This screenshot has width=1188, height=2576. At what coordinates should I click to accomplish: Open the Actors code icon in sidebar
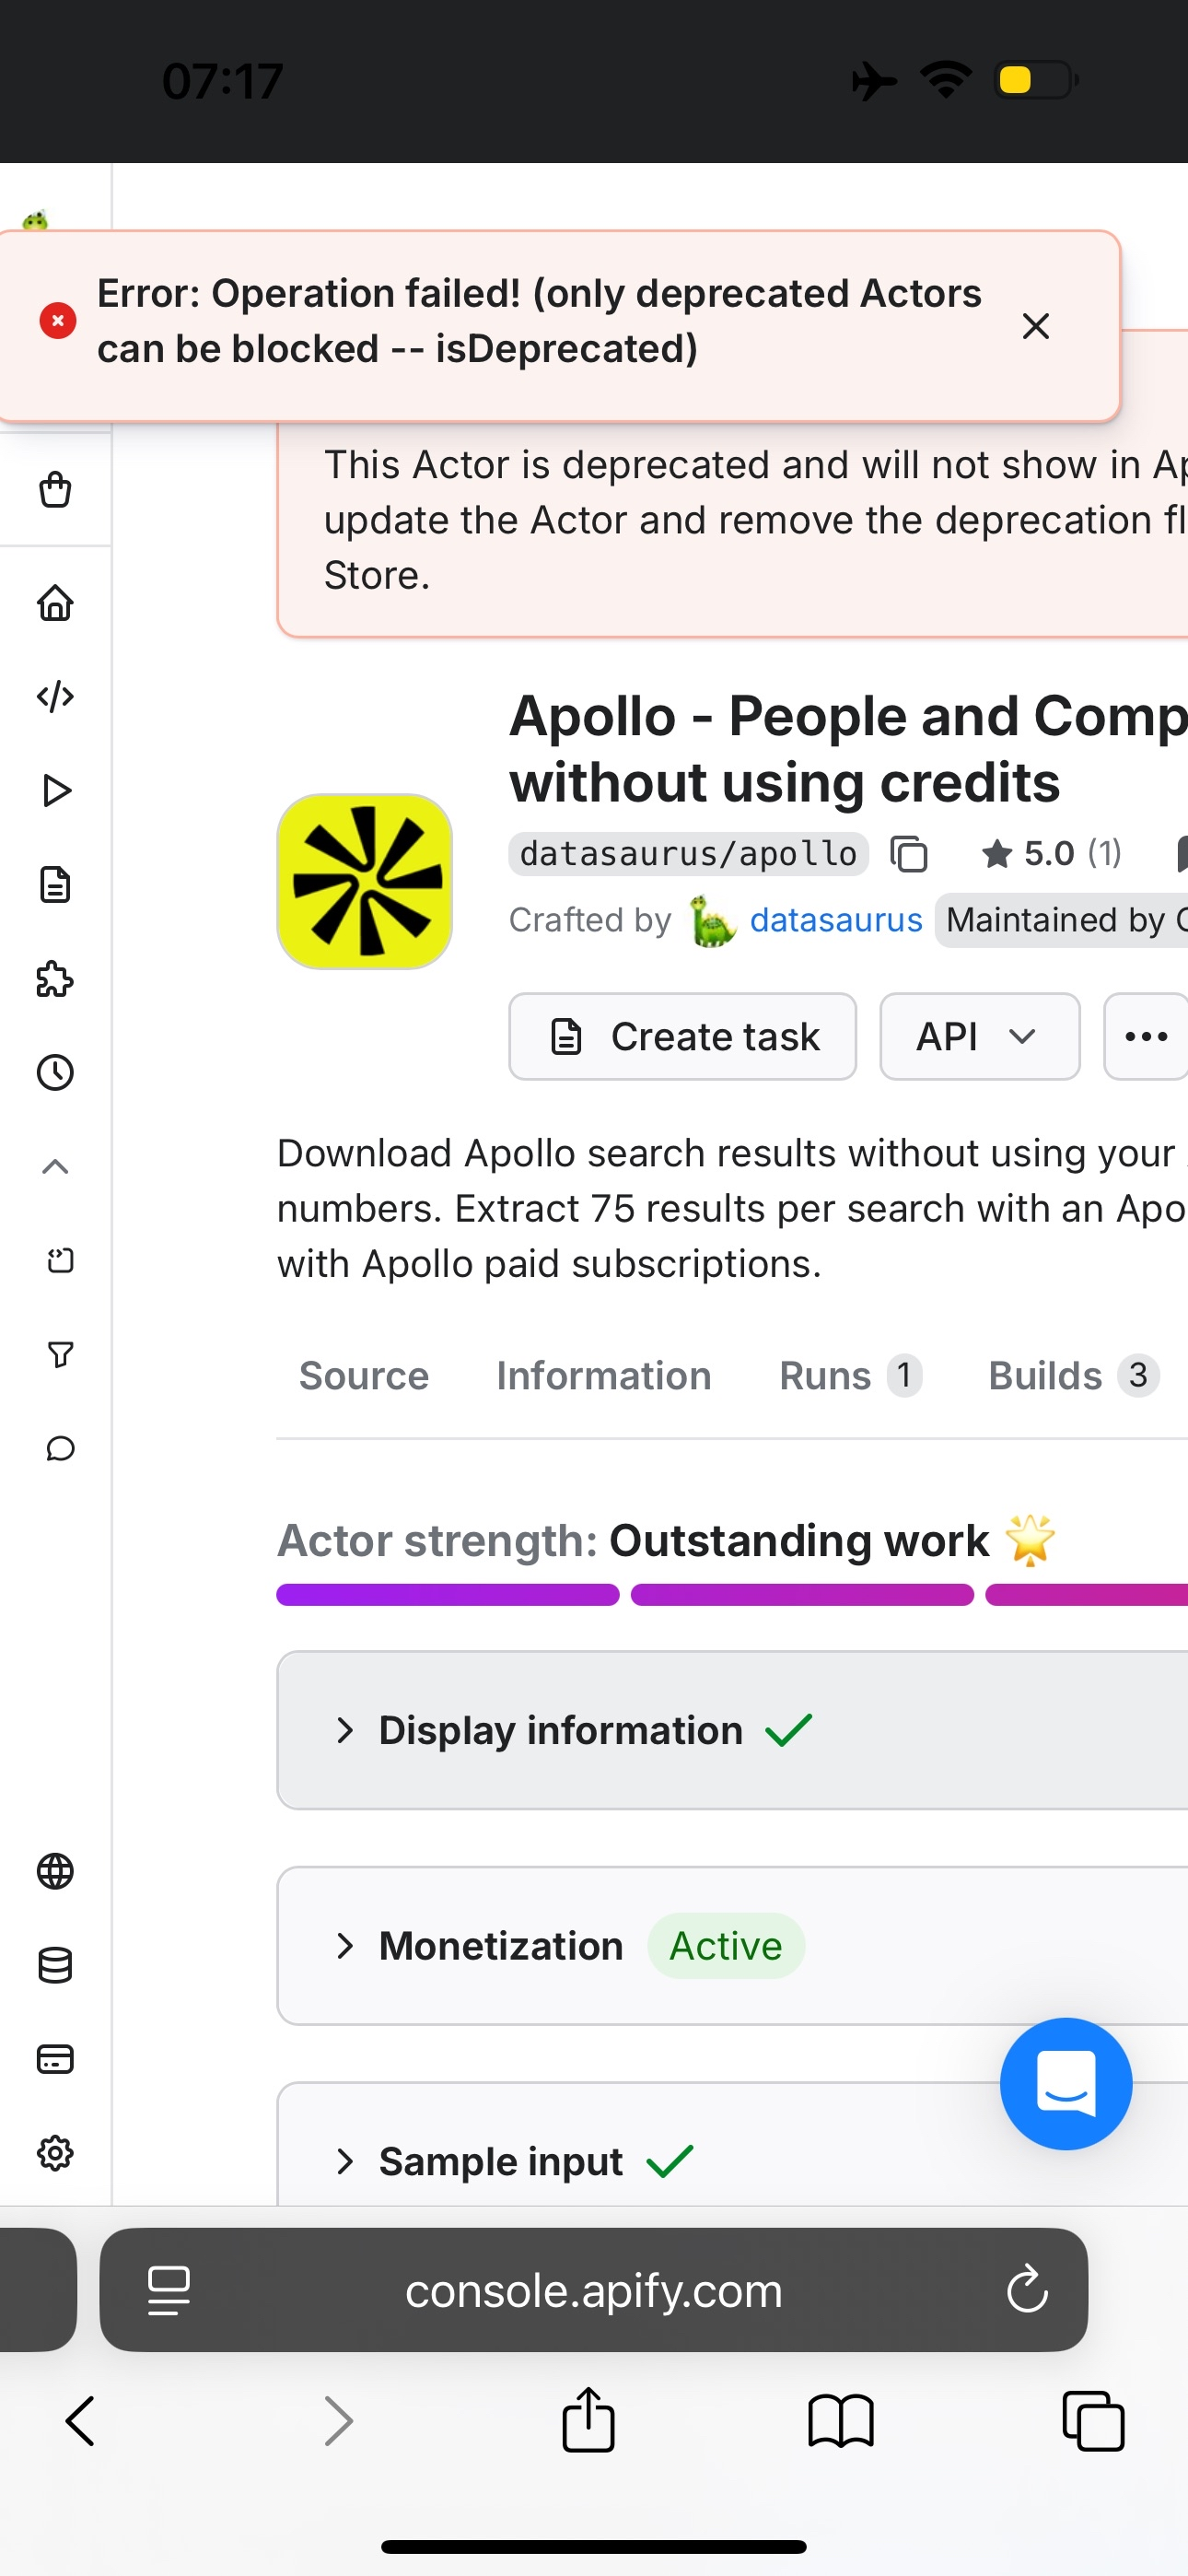pyautogui.click(x=55, y=696)
